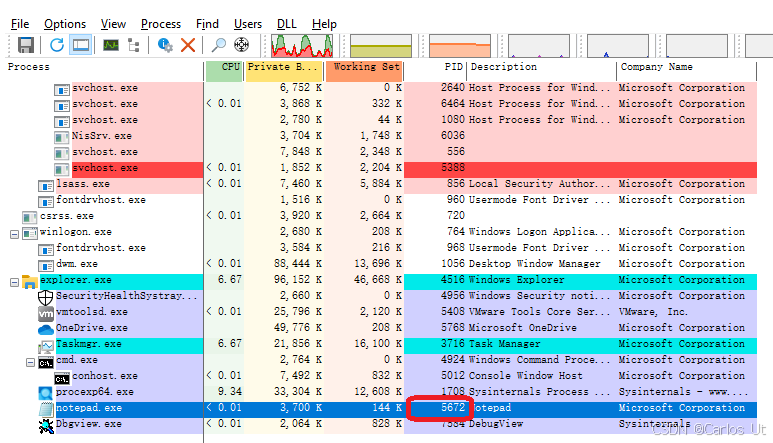Click the lsass.exe process icon

pos(46,186)
